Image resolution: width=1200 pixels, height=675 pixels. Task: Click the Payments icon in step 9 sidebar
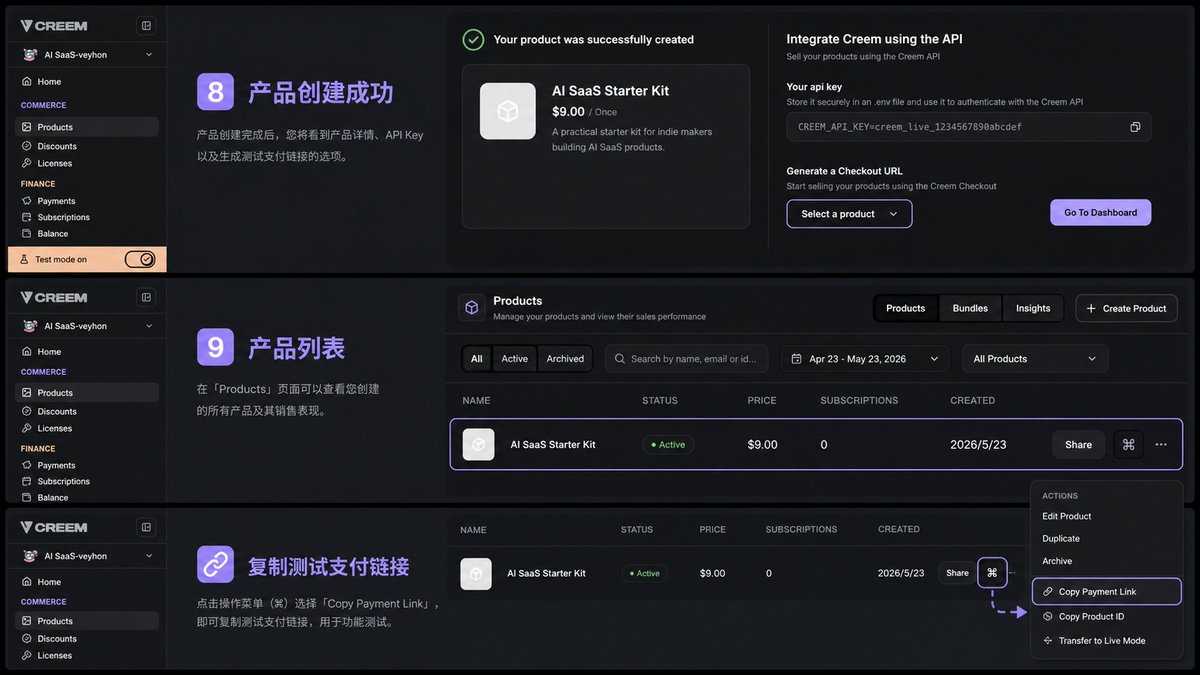[x=28, y=465]
